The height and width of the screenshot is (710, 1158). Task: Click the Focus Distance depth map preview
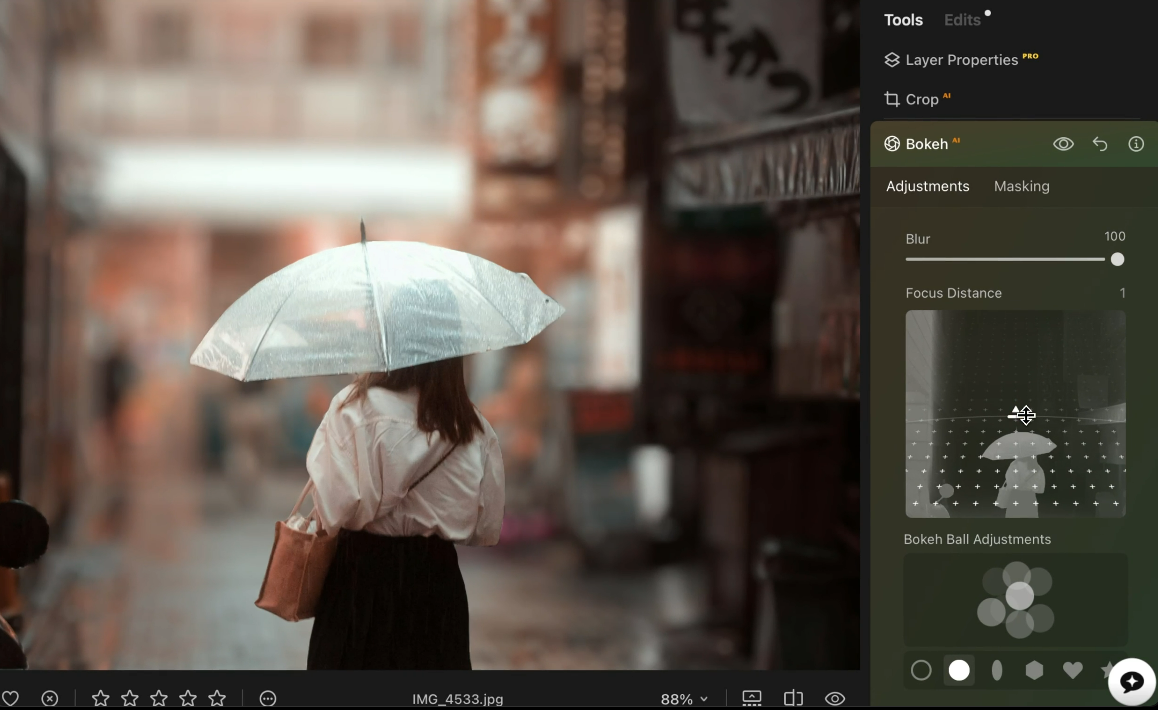(1015, 413)
